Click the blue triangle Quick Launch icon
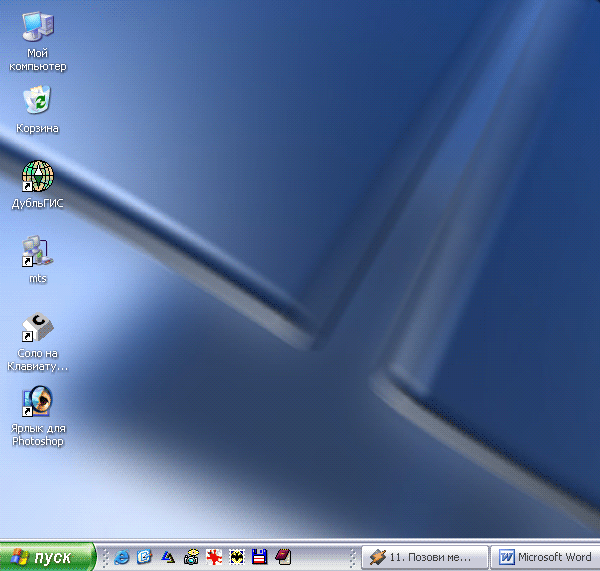600x571 pixels. [x=168, y=557]
